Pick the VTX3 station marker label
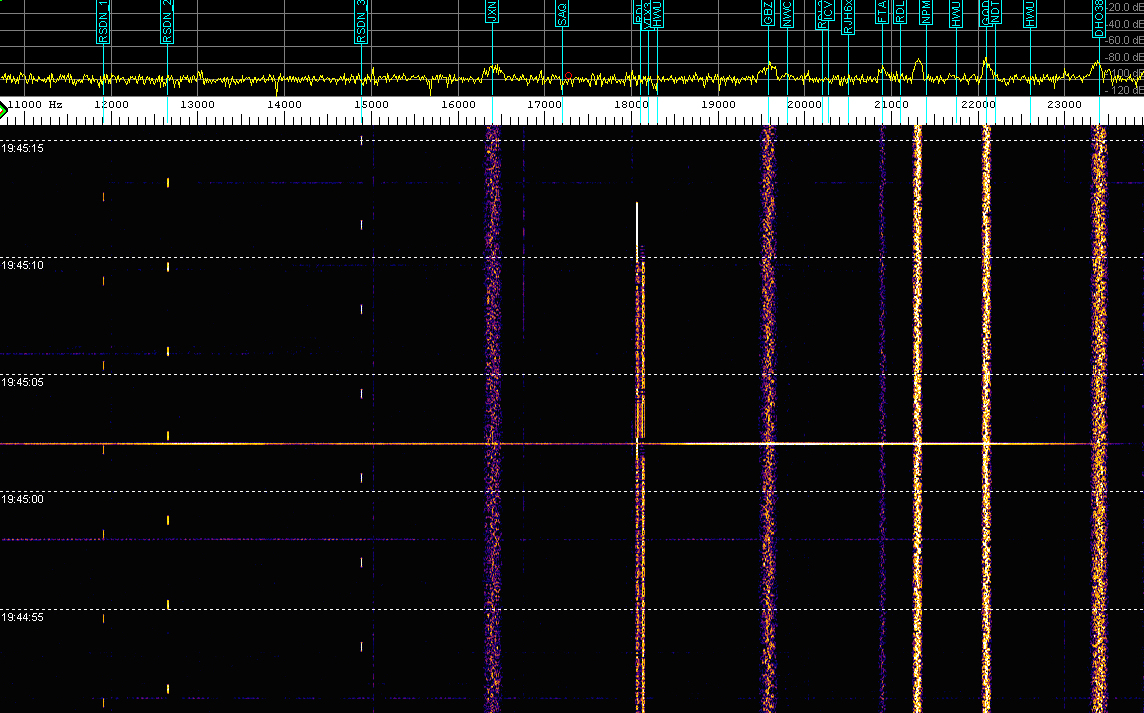The image size is (1144, 713). click(x=648, y=14)
